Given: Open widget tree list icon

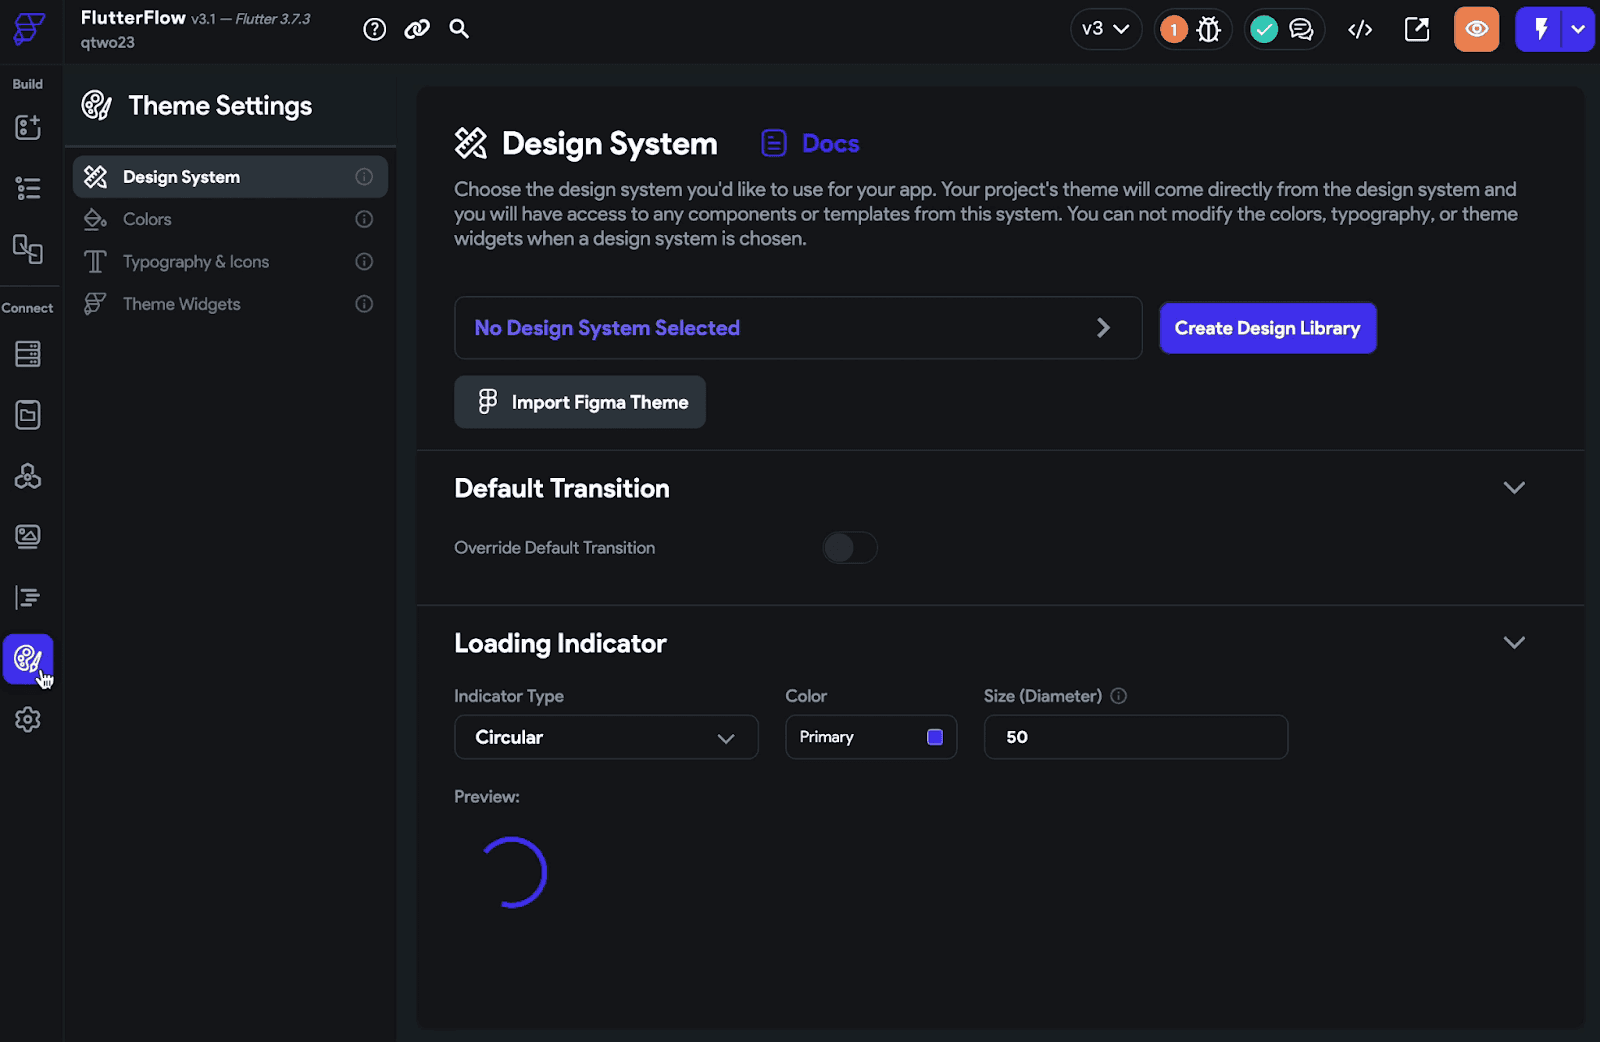Looking at the screenshot, I should click(x=28, y=188).
